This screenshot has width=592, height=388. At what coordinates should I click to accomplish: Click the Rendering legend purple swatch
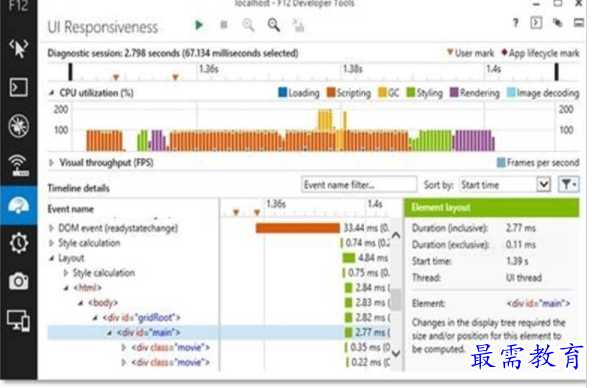pos(454,92)
